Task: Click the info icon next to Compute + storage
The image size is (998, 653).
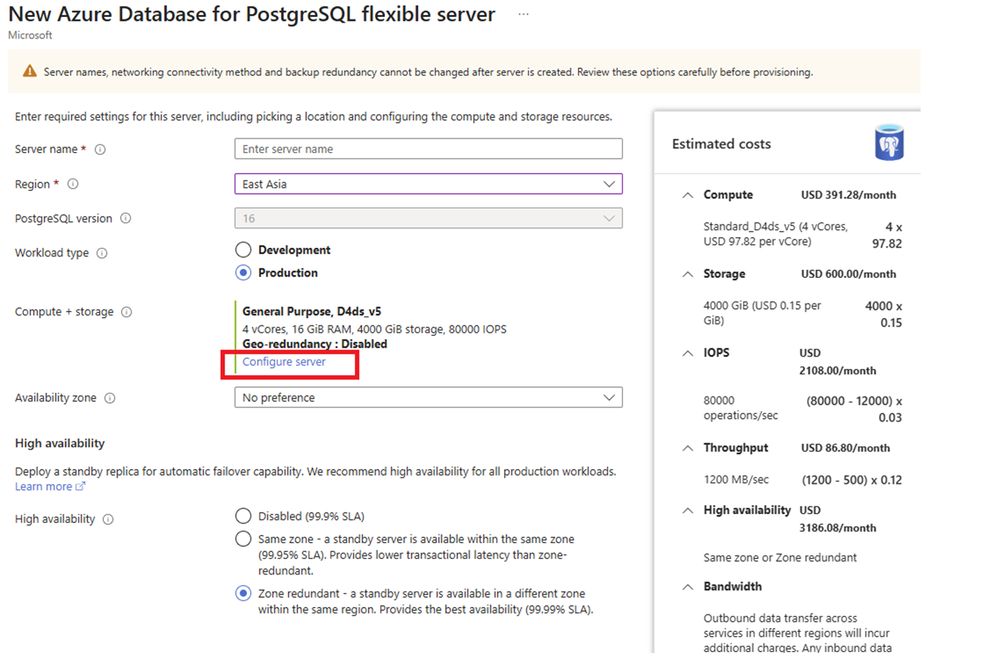Action: [x=127, y=312]
